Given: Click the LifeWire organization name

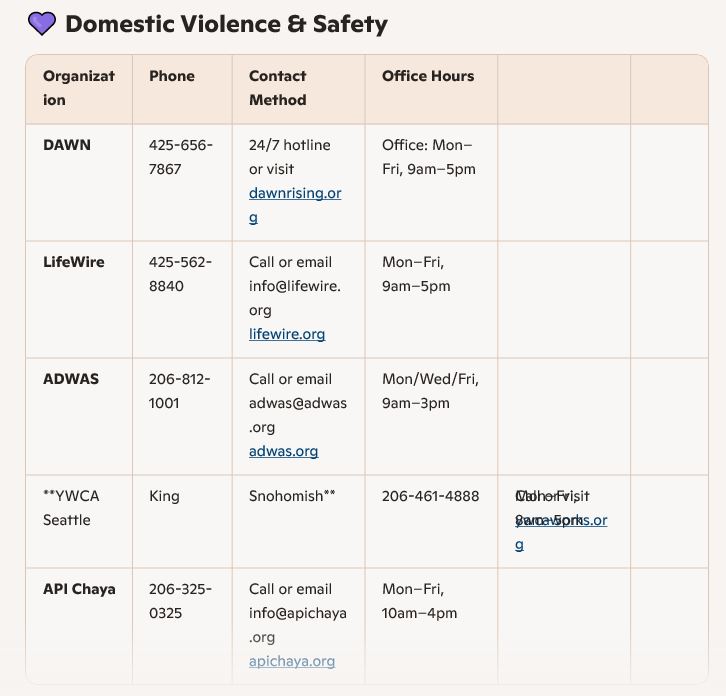Looking at the screenshot, I should pyautogui.click(x=74, y=262).
